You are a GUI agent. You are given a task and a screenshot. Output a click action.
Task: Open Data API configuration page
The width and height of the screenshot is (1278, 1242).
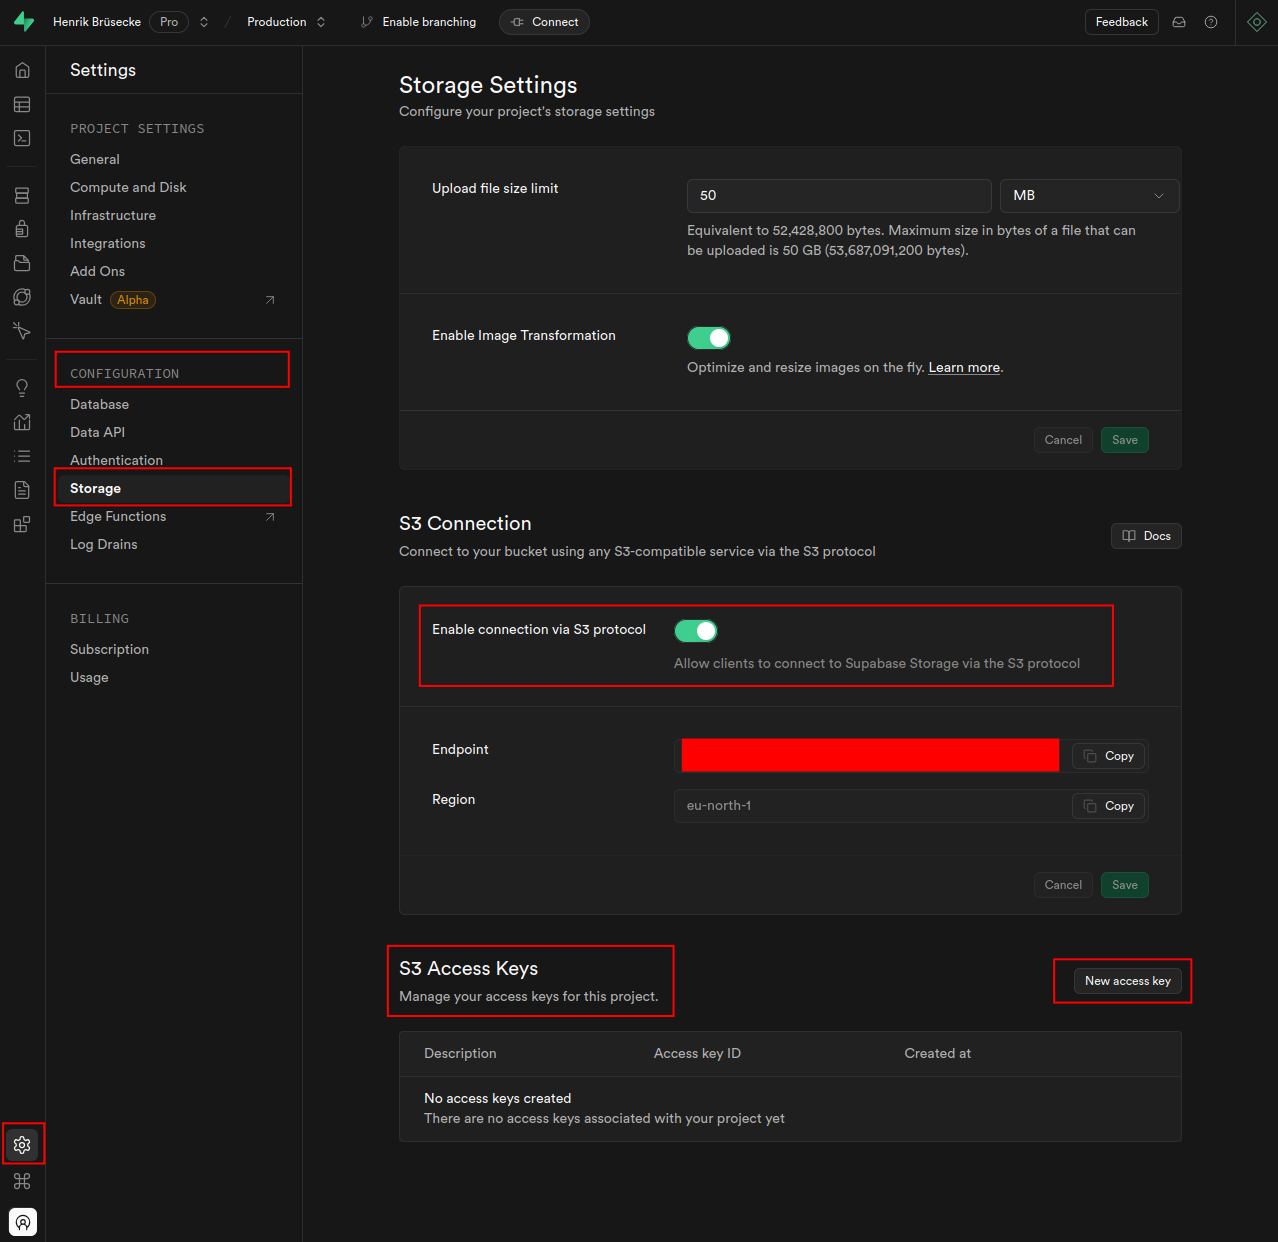coord(98,432)
